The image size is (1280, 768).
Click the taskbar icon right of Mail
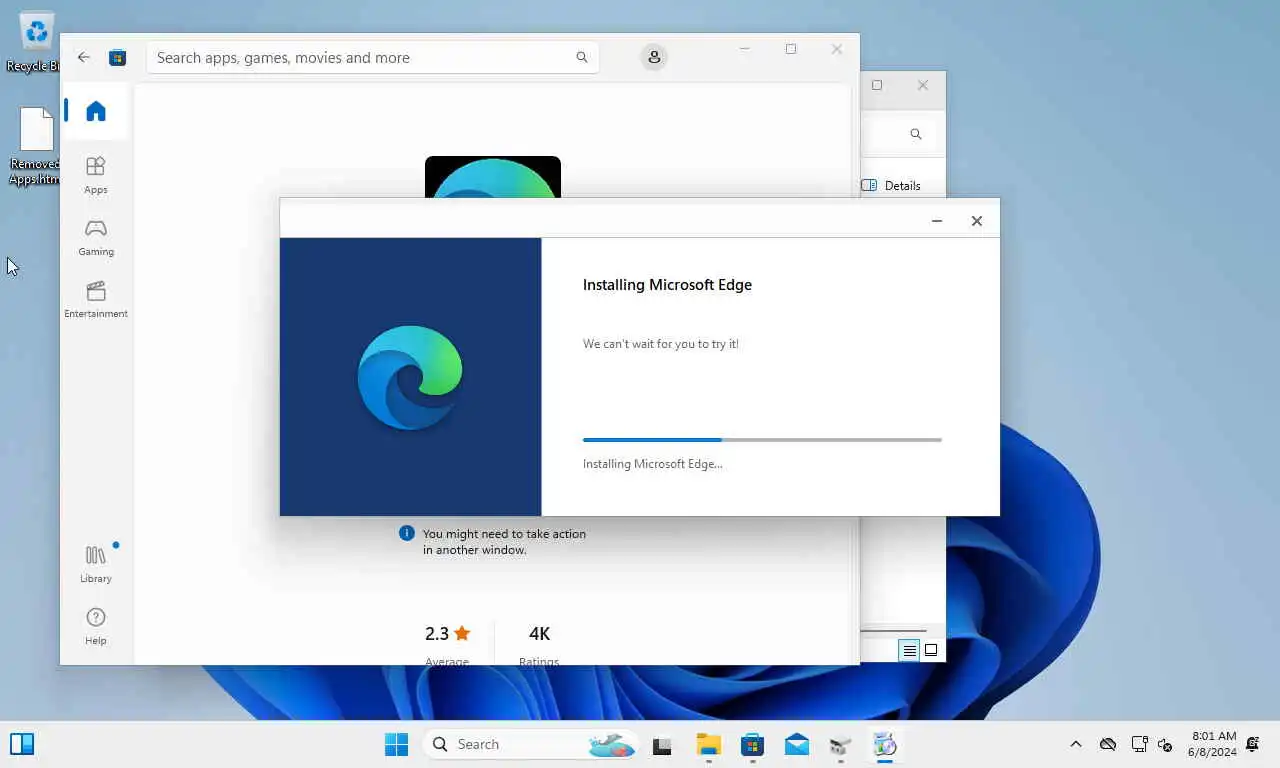click(841, 745)
